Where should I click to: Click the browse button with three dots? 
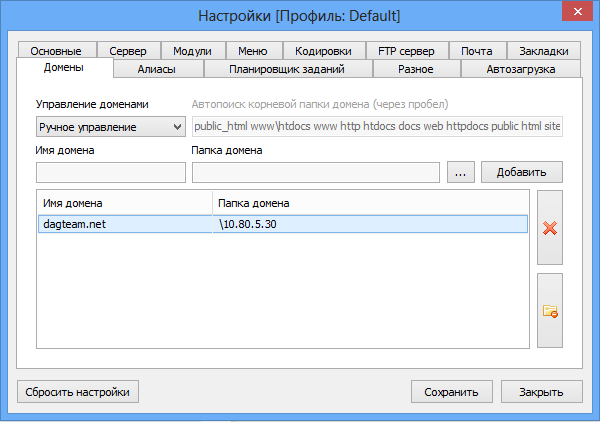(460, 172)
